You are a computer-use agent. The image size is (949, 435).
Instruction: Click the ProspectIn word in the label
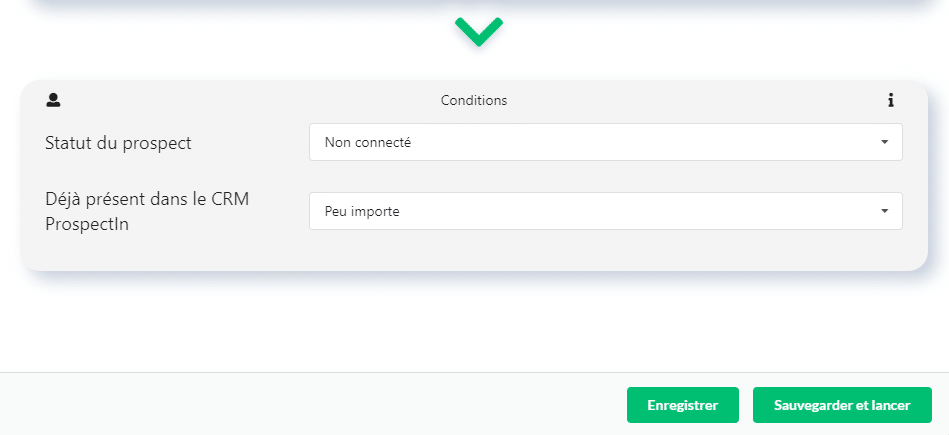(87, 224)
